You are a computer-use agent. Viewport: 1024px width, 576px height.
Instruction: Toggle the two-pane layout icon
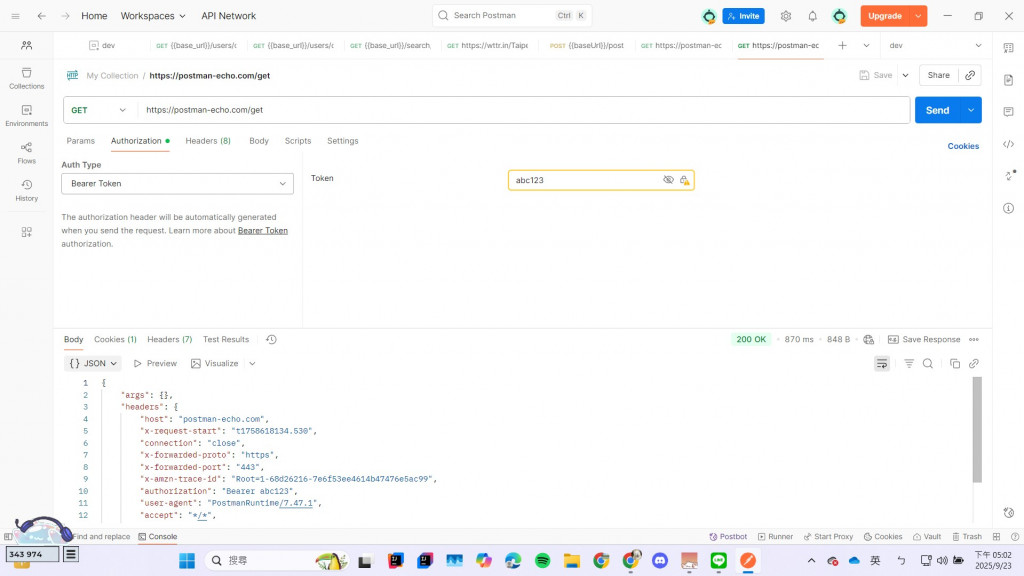[x=997, y=537]
